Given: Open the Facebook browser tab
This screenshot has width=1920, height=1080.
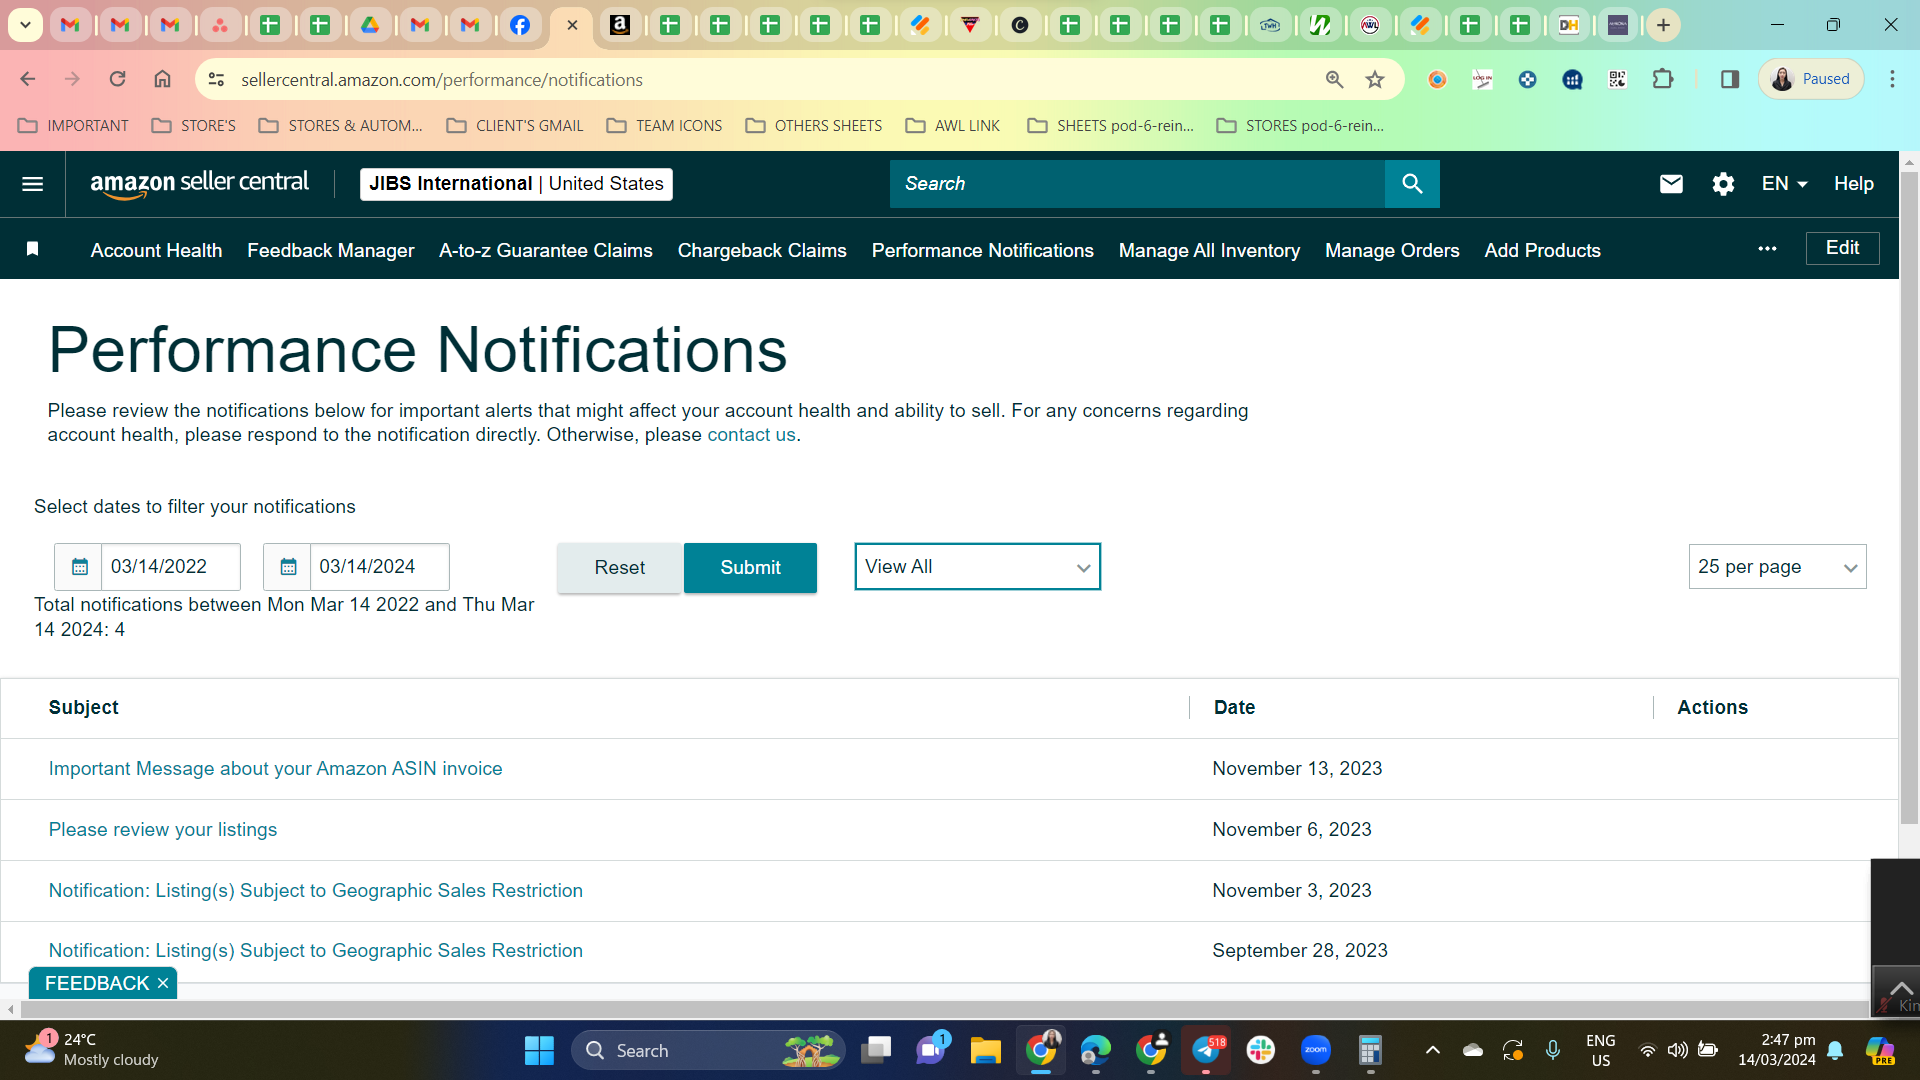Looking at the screenshot, I should [x=520, y=25].
